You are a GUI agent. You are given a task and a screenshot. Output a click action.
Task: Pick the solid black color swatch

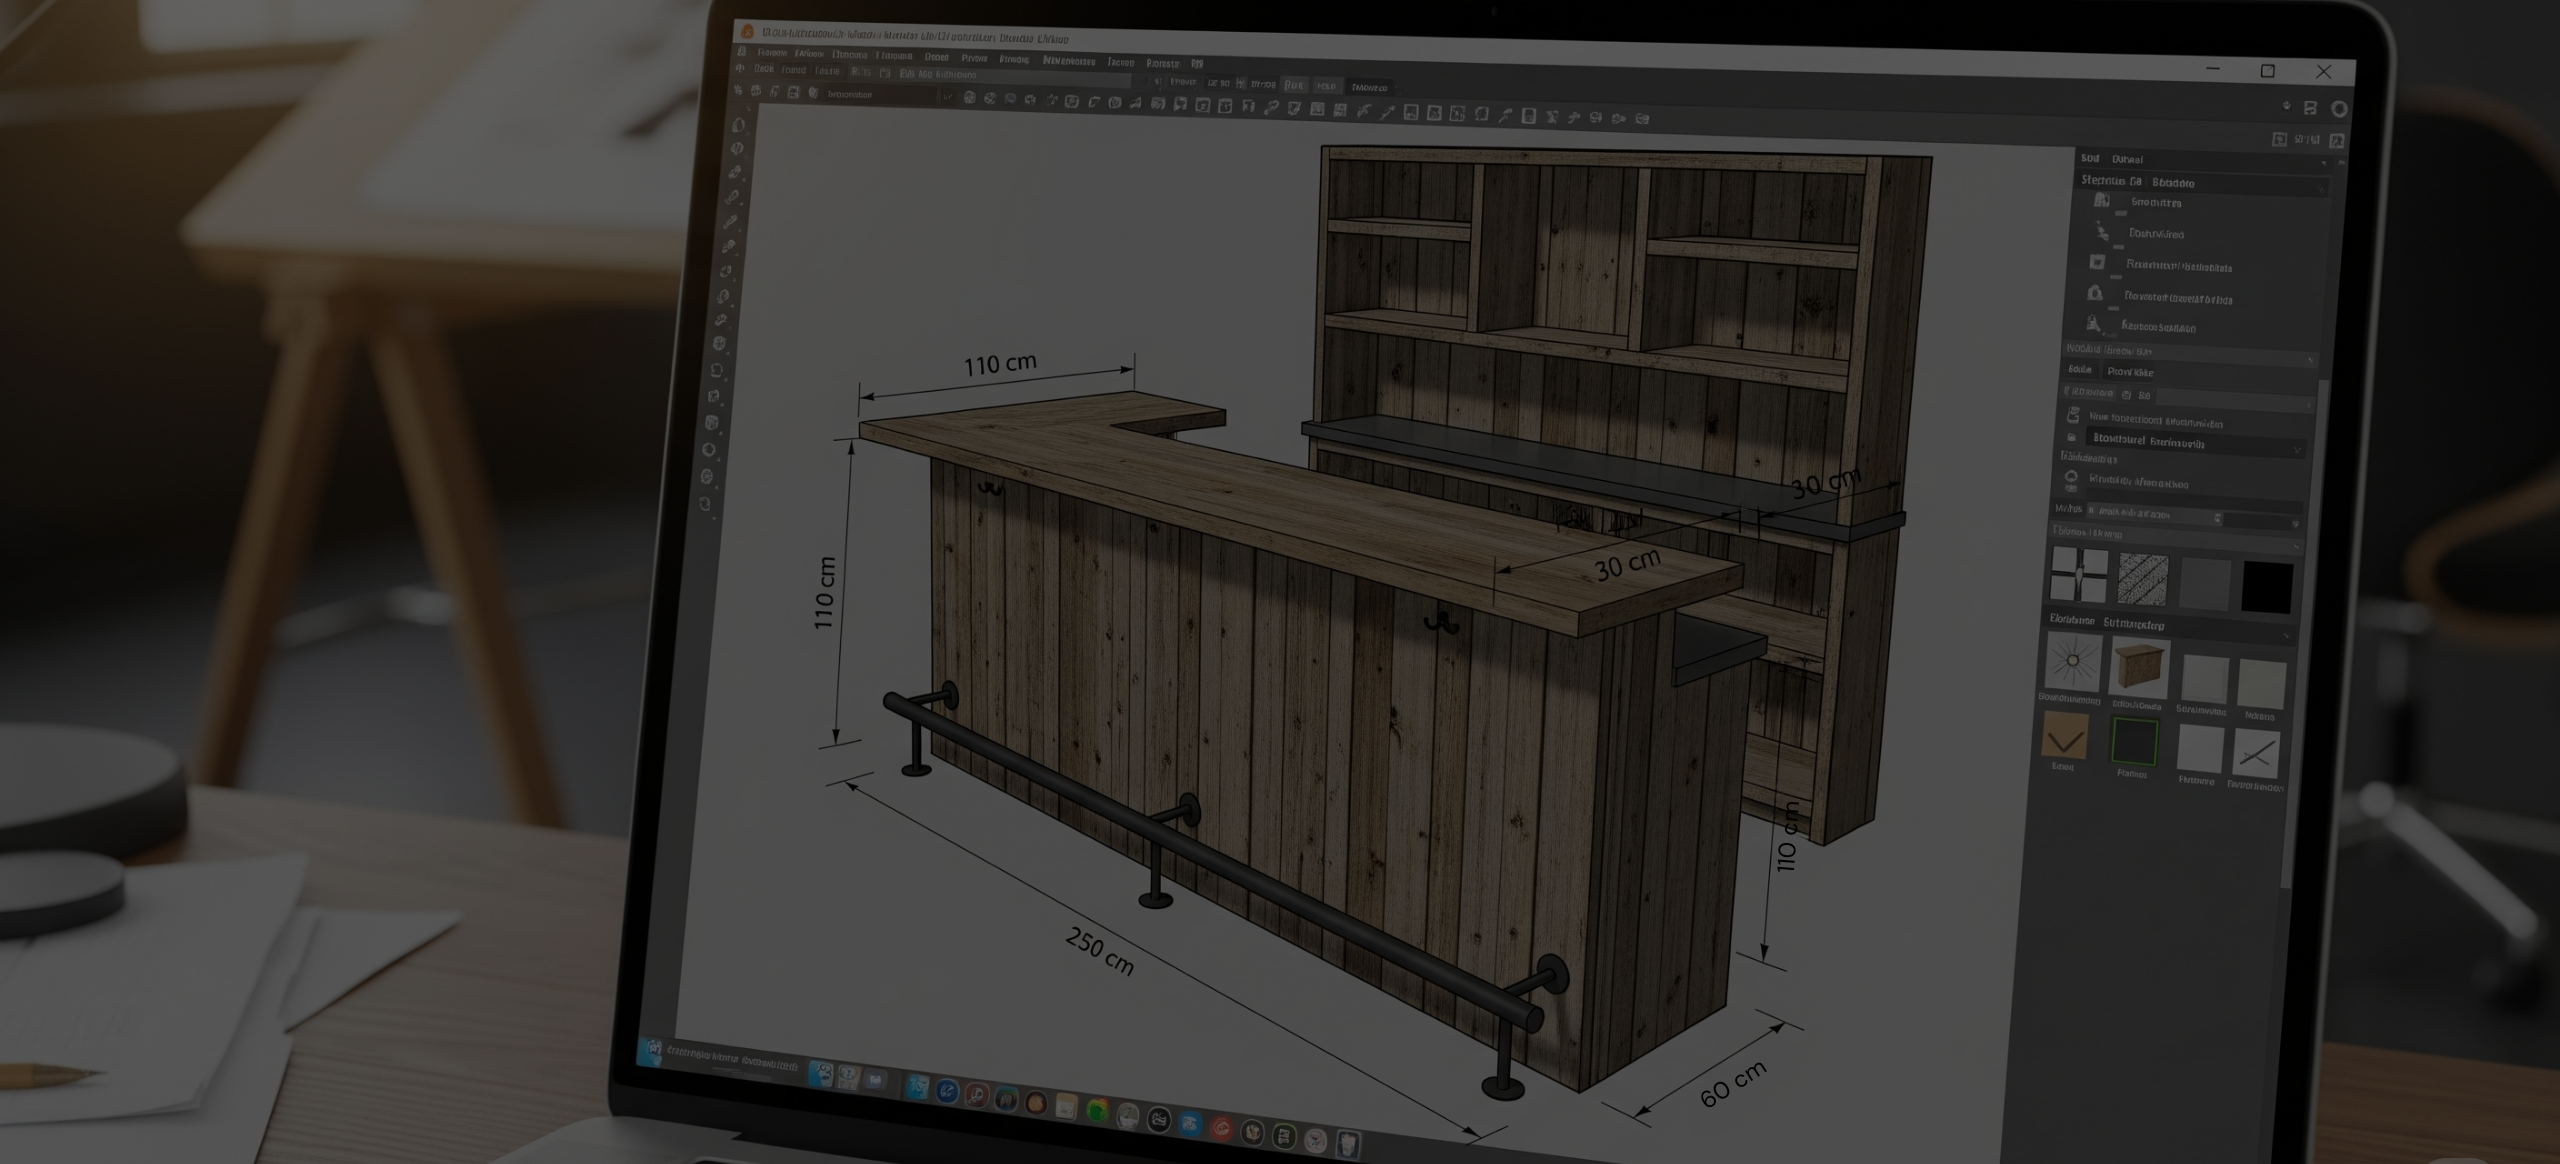pyautogui.click(x=2266, y=586)
